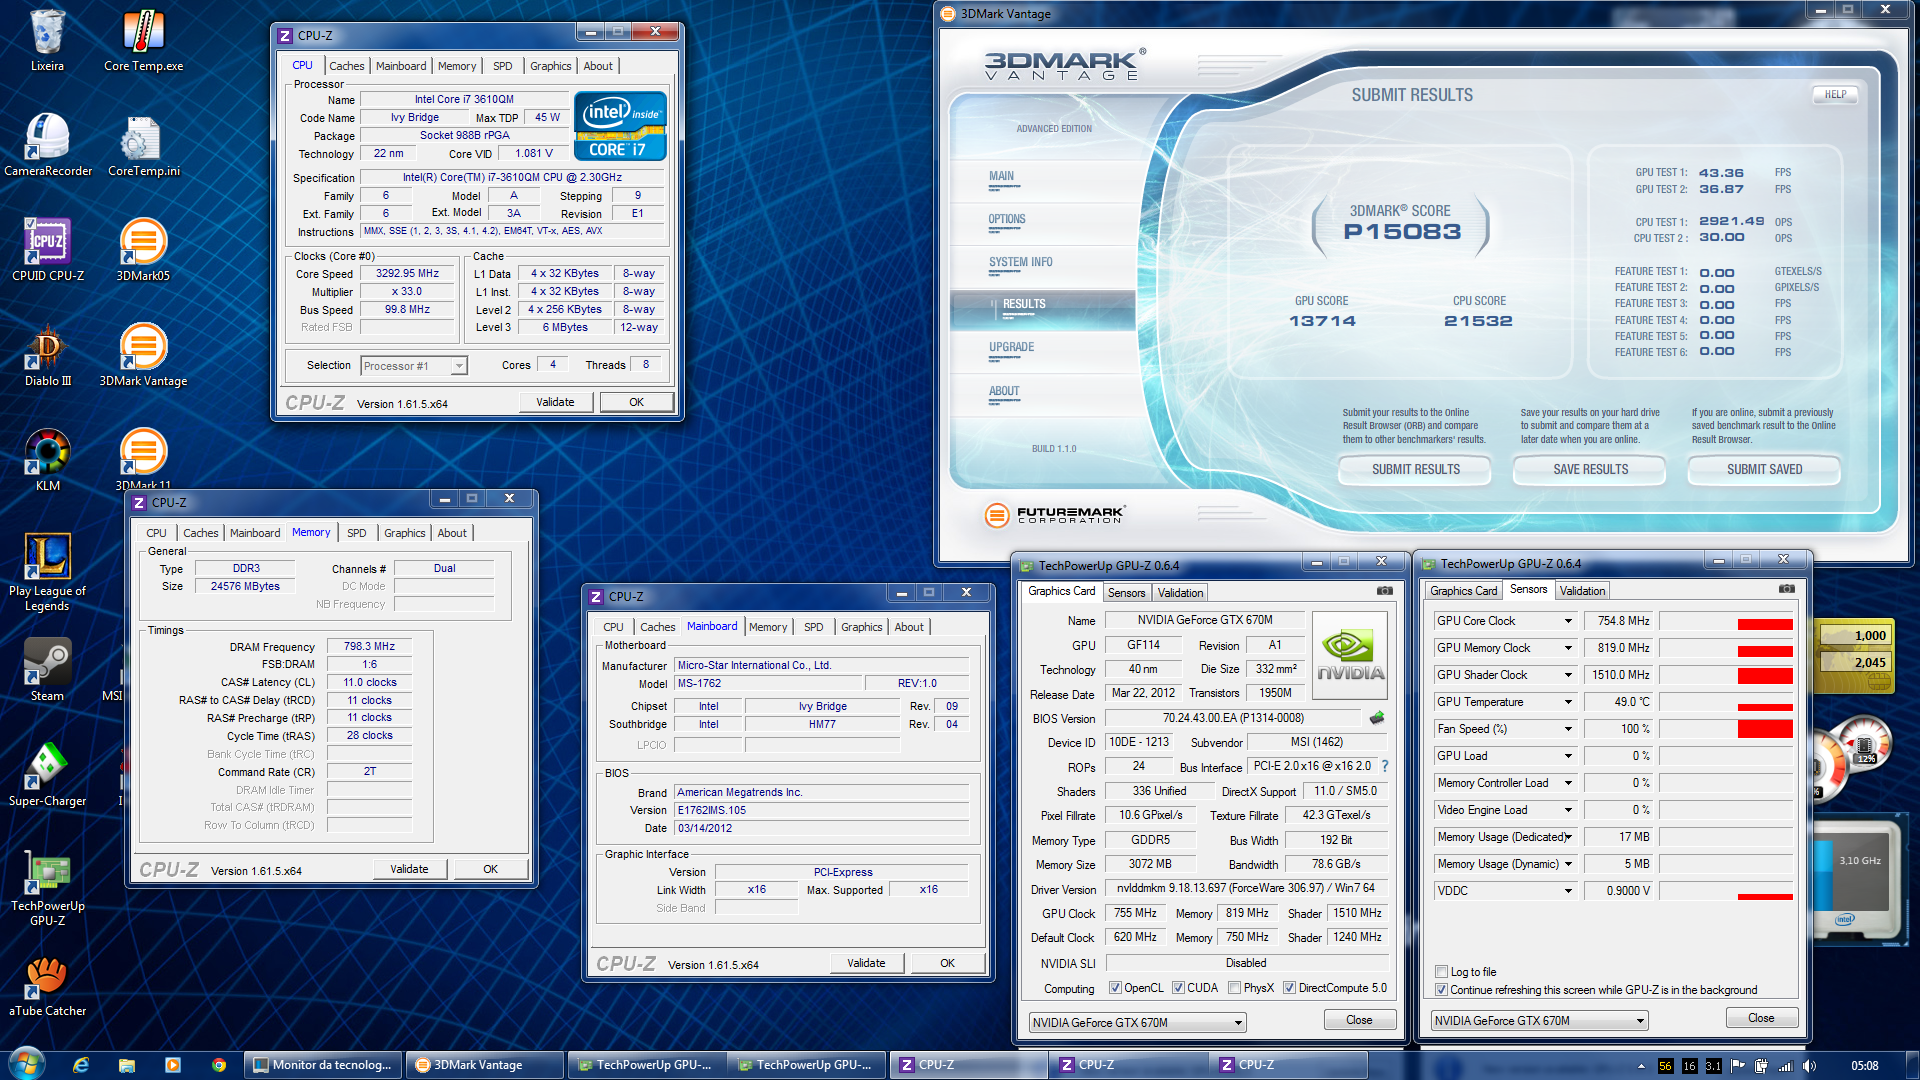Open Sensors tab in GPU-Z Graphics Card window

[1126, 593]
